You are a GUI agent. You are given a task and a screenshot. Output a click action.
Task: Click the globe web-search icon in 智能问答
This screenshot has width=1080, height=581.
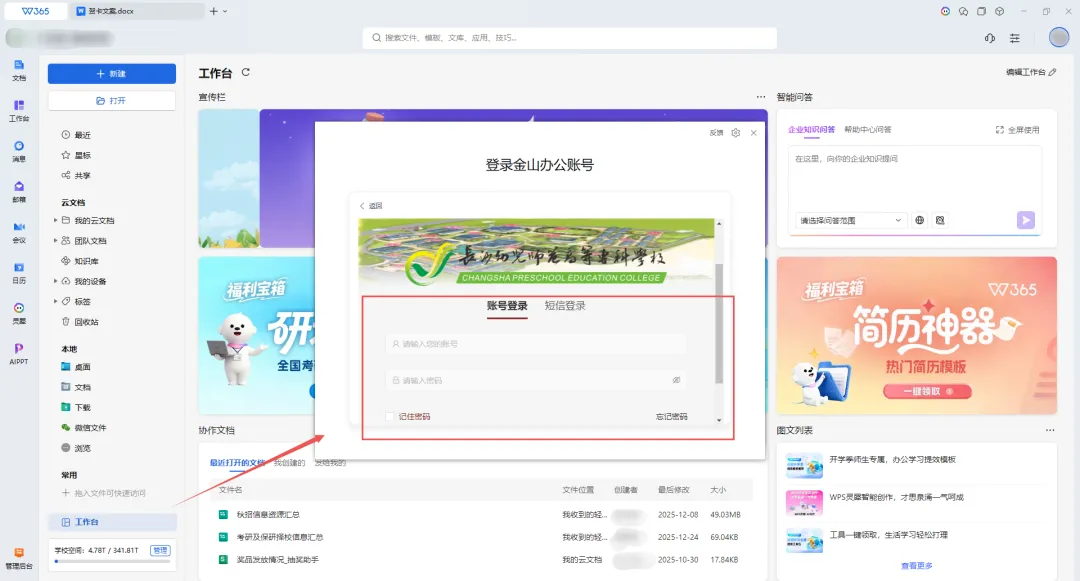(x=920, y=220)
